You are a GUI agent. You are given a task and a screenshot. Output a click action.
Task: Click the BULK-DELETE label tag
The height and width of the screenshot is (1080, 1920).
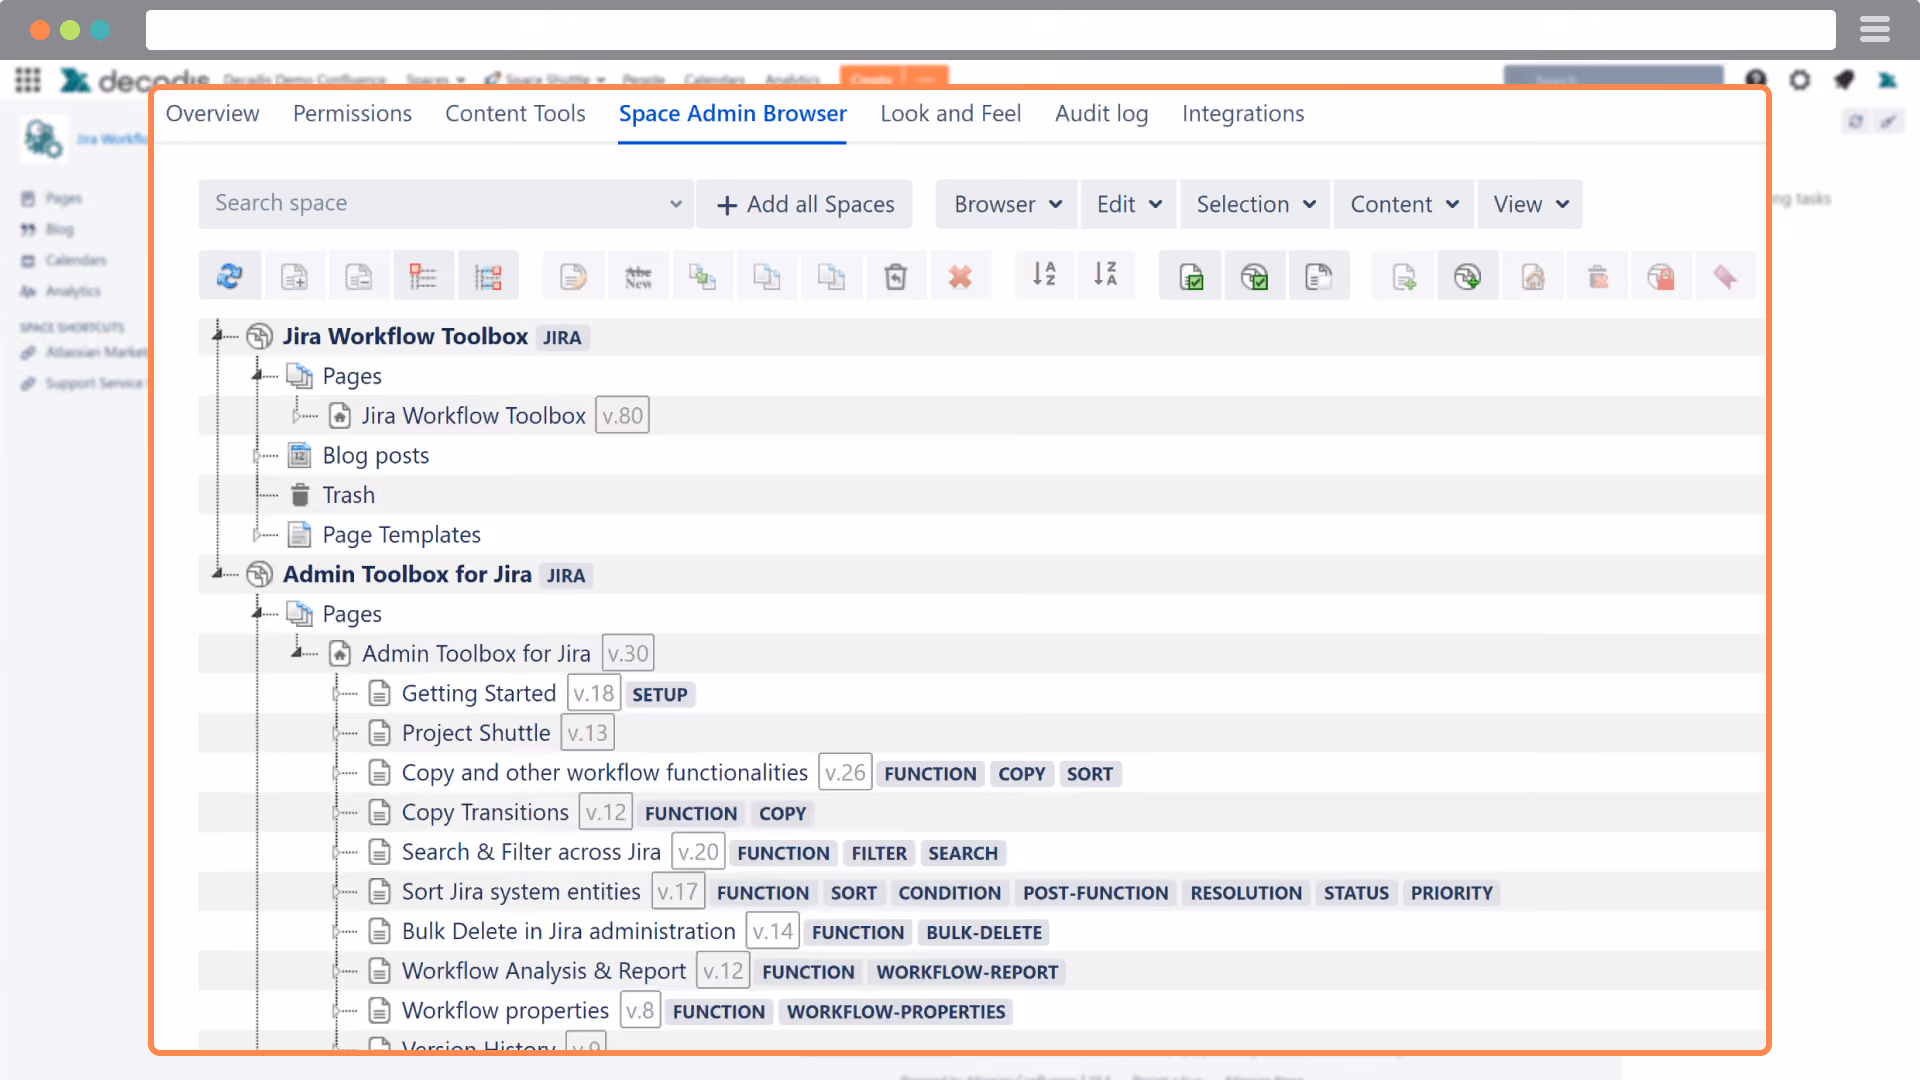click(984, 932)
